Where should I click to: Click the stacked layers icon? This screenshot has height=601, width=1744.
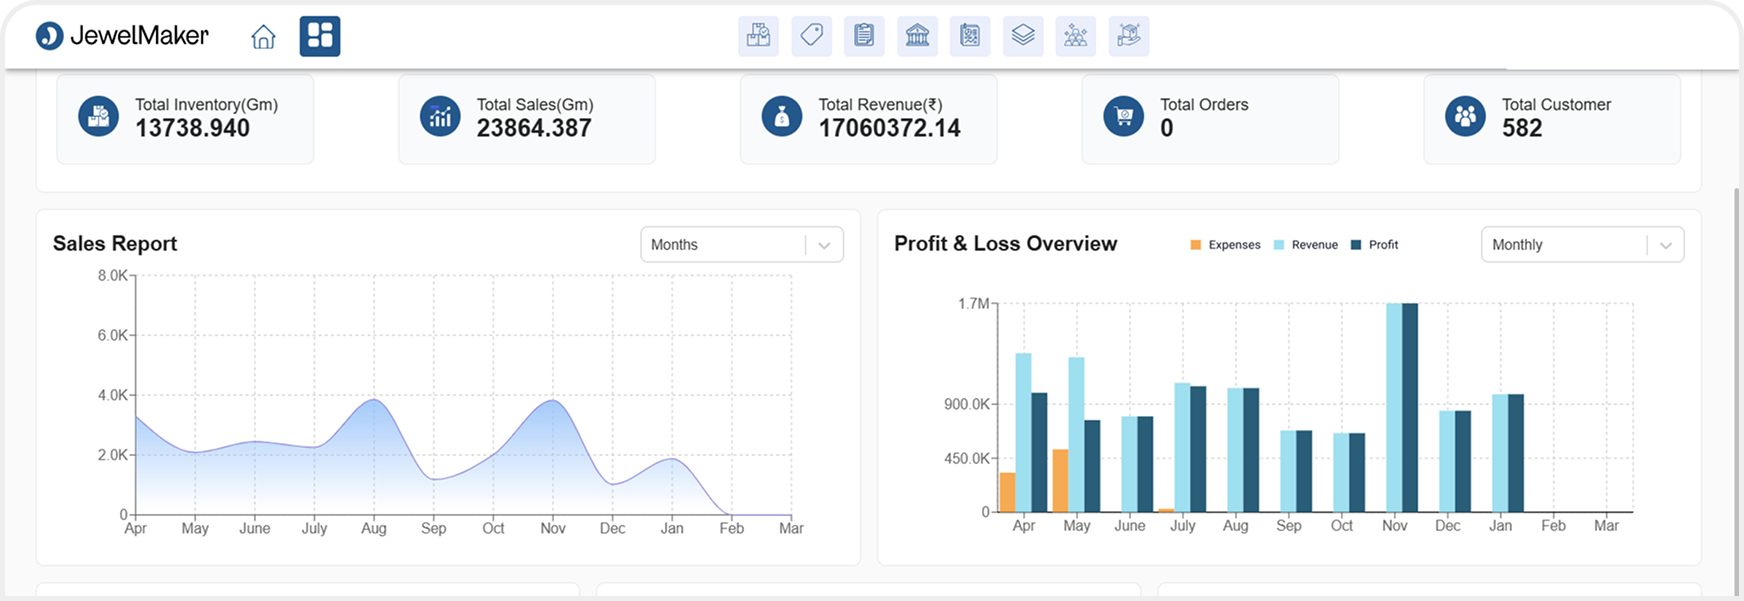pyautogui.click(x=1022, y=36)
